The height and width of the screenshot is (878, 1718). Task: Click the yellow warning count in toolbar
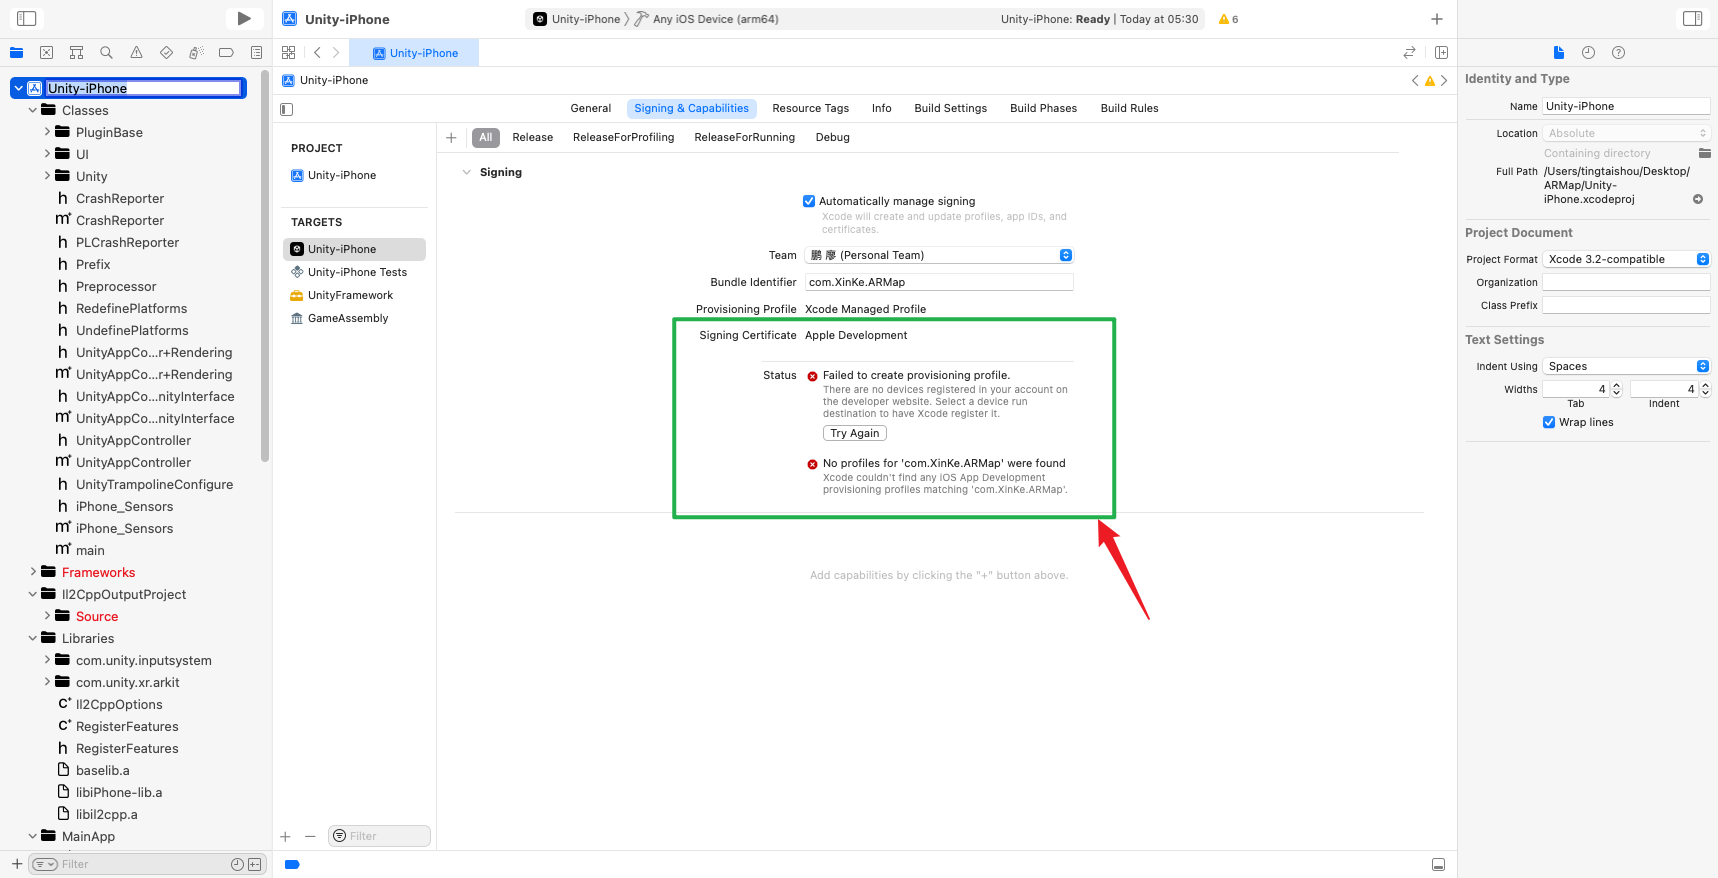tap(1228, 19)
